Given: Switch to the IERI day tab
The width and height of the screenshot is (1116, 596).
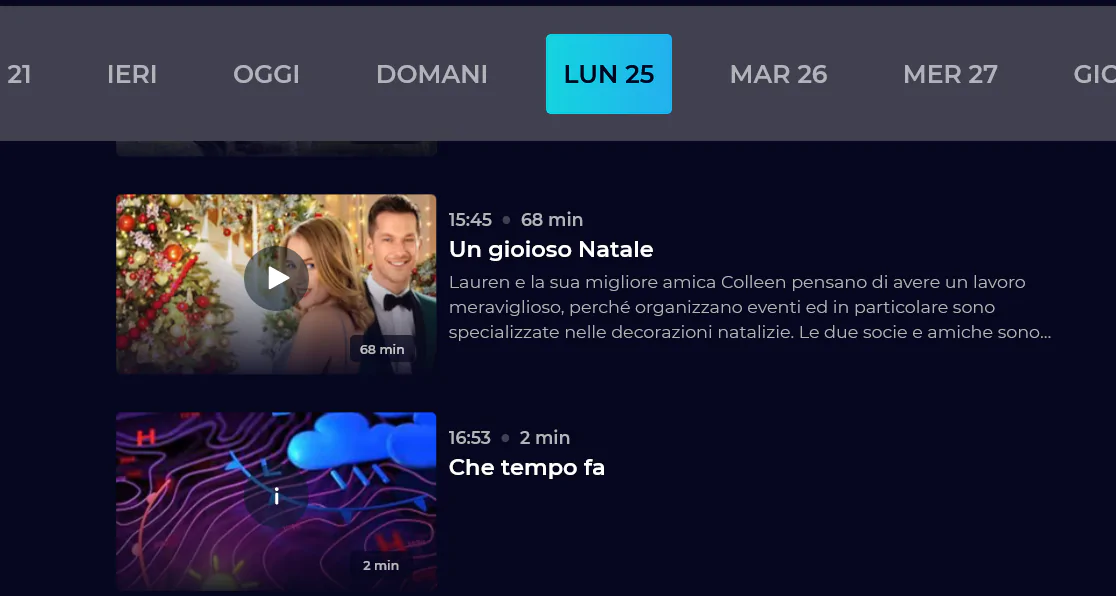Looking at the screenshot, I should (132, 74).
